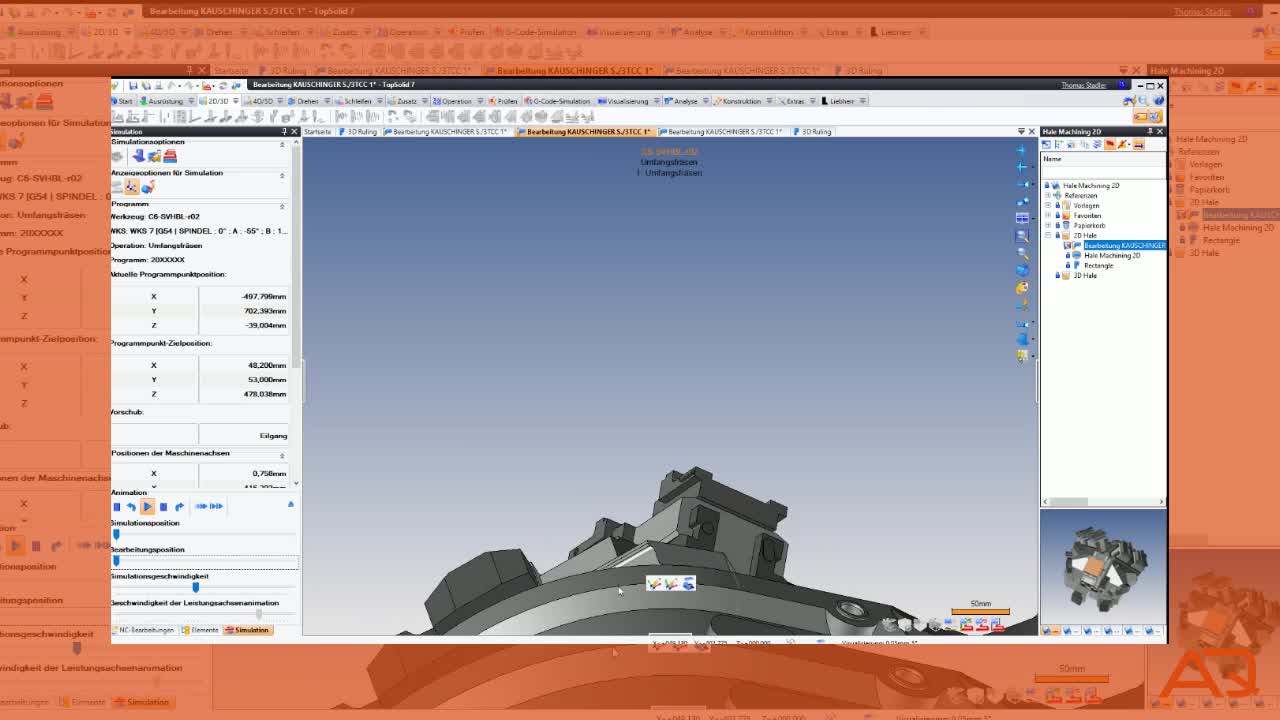Expand the Vorlagen tree node
This screenshot has width=1280, height=720.
coord(1048,205)
